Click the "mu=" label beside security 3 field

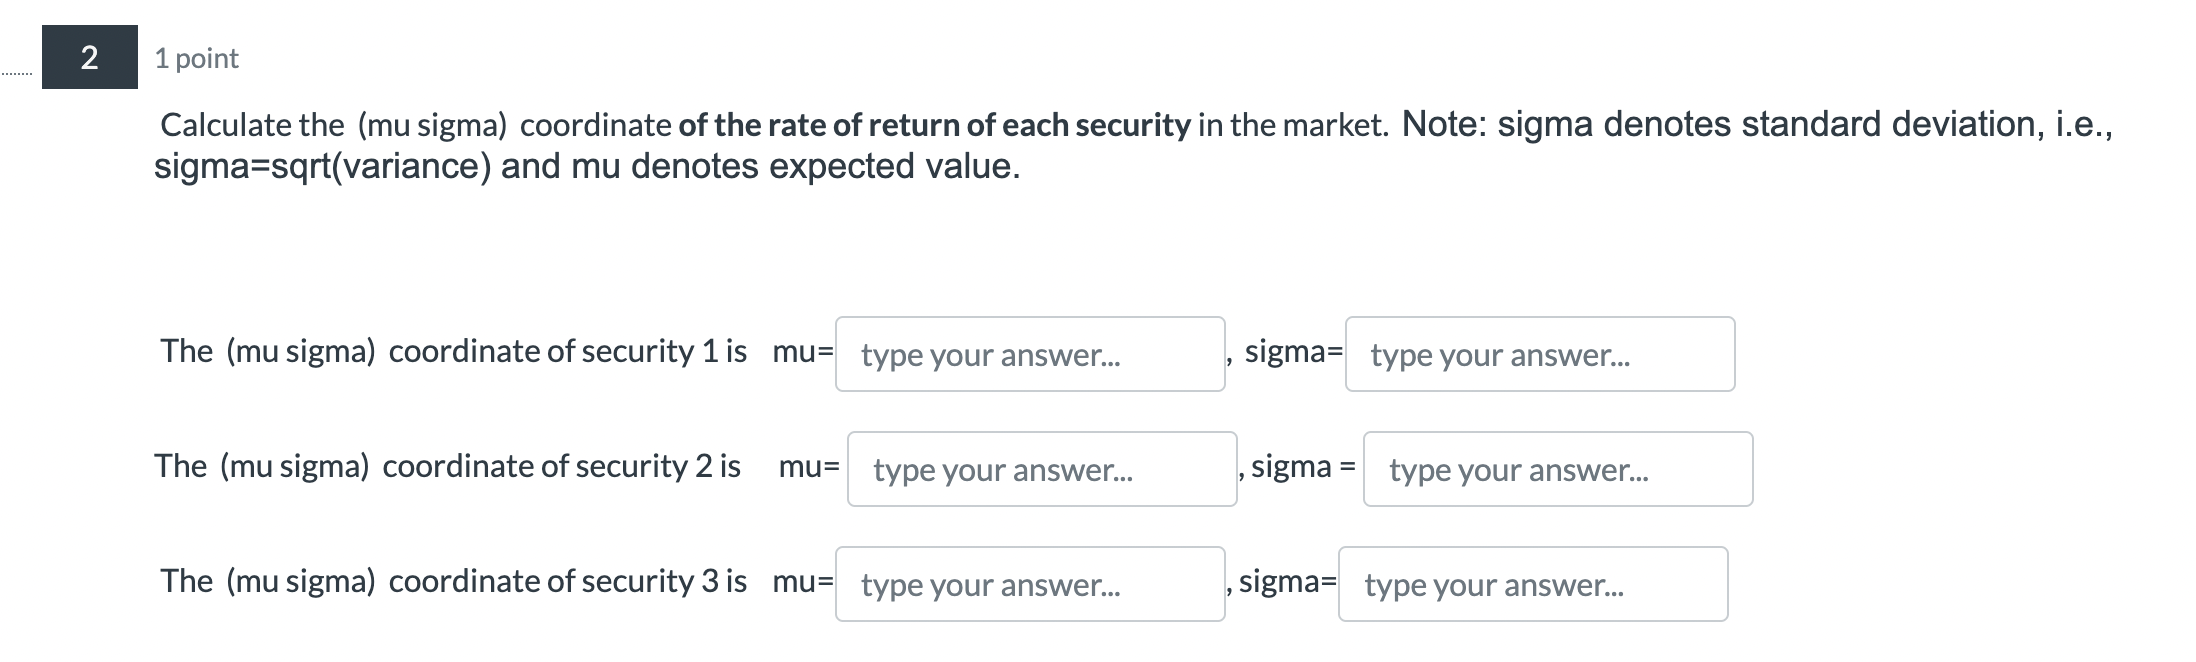800,581
